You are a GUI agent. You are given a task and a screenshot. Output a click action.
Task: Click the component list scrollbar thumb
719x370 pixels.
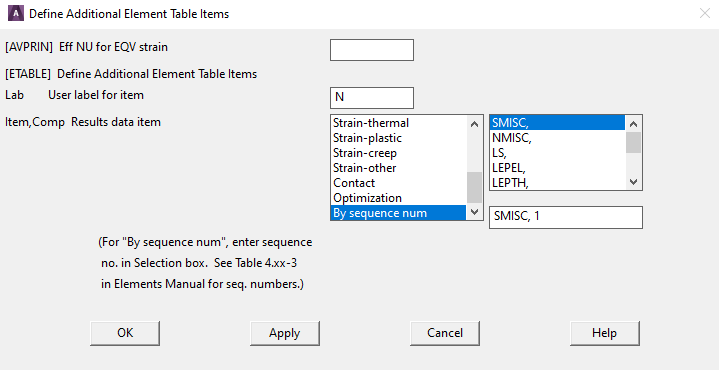pos(634,142)
